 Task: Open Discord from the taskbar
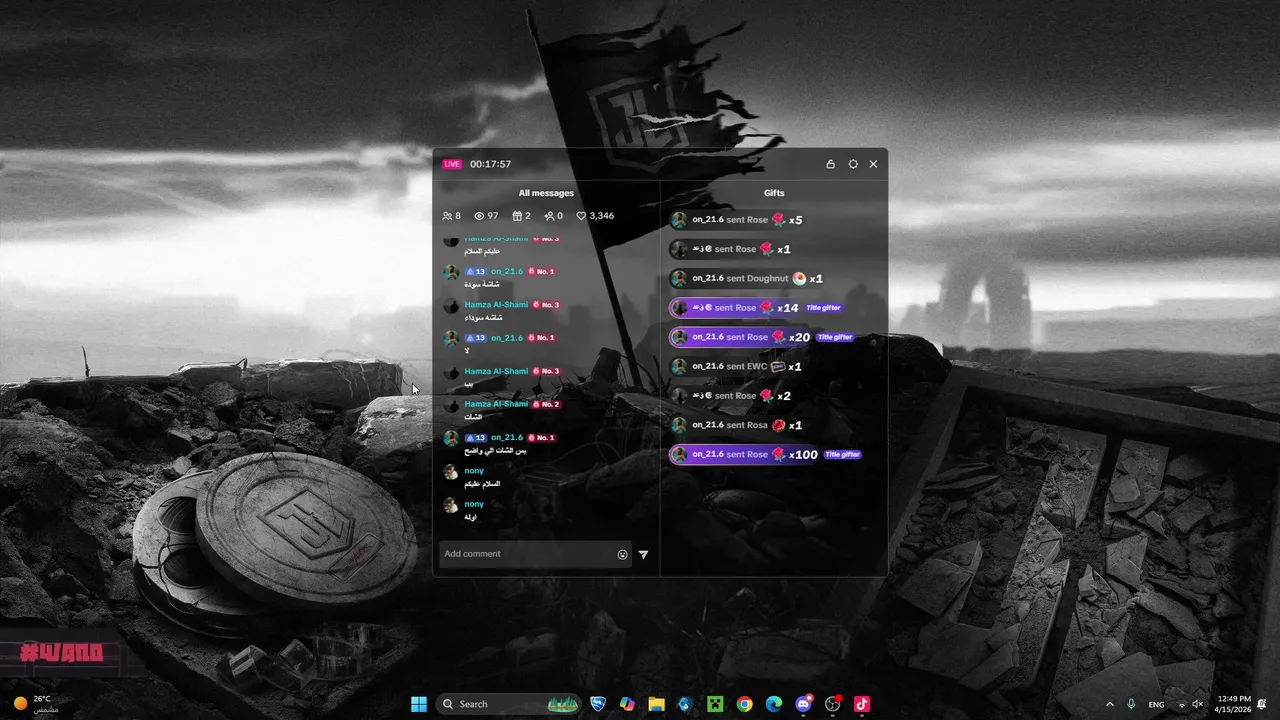coord(803,704)
